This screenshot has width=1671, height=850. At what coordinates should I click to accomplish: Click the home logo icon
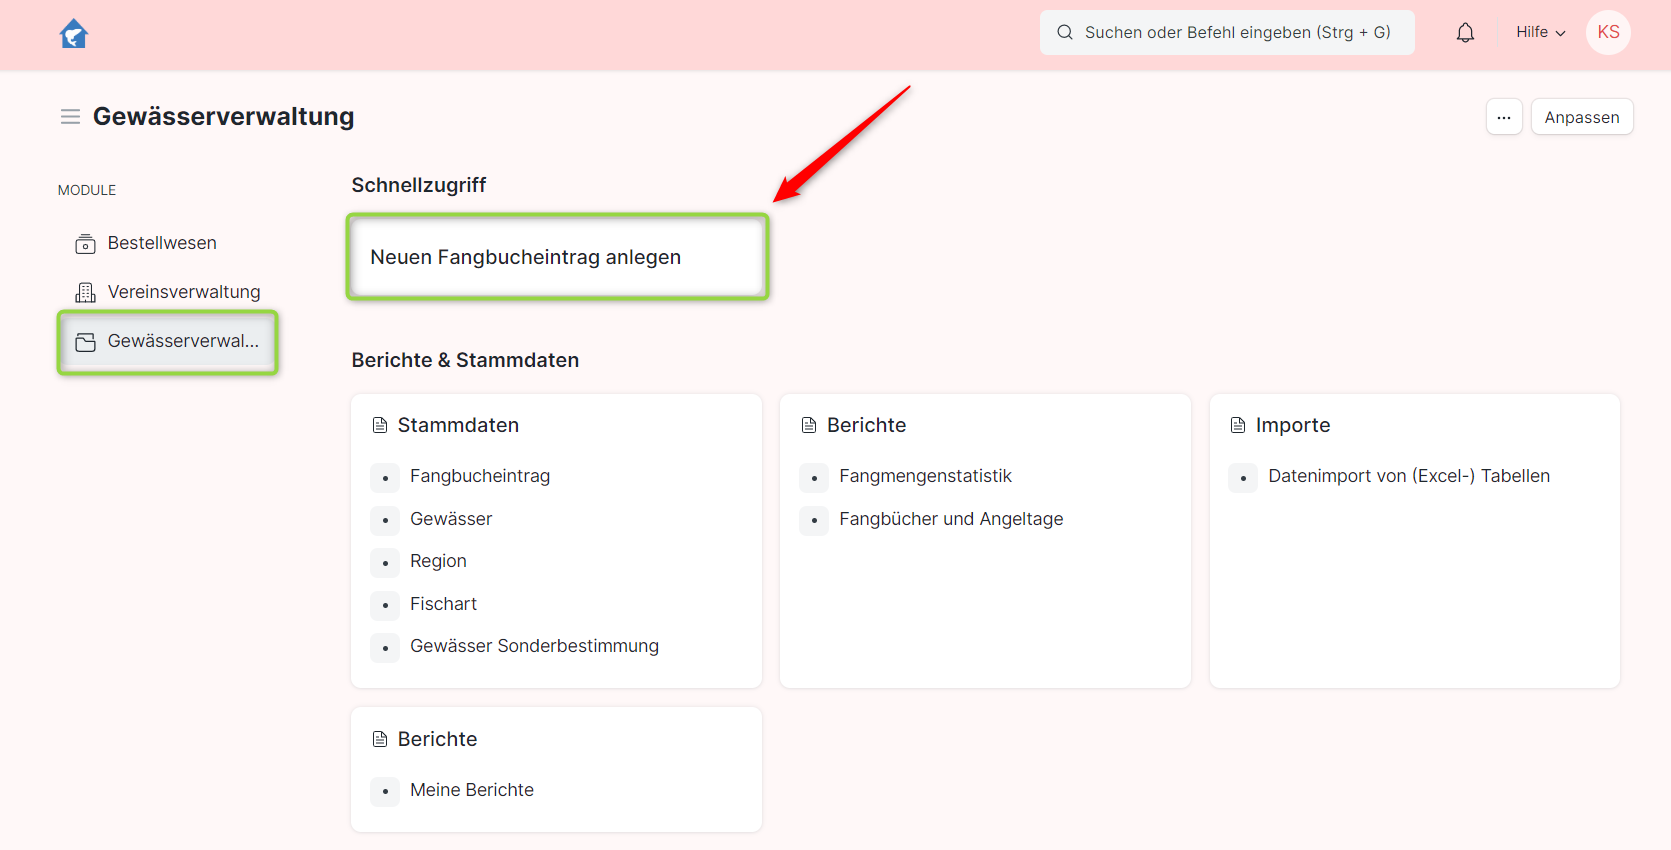74,34
